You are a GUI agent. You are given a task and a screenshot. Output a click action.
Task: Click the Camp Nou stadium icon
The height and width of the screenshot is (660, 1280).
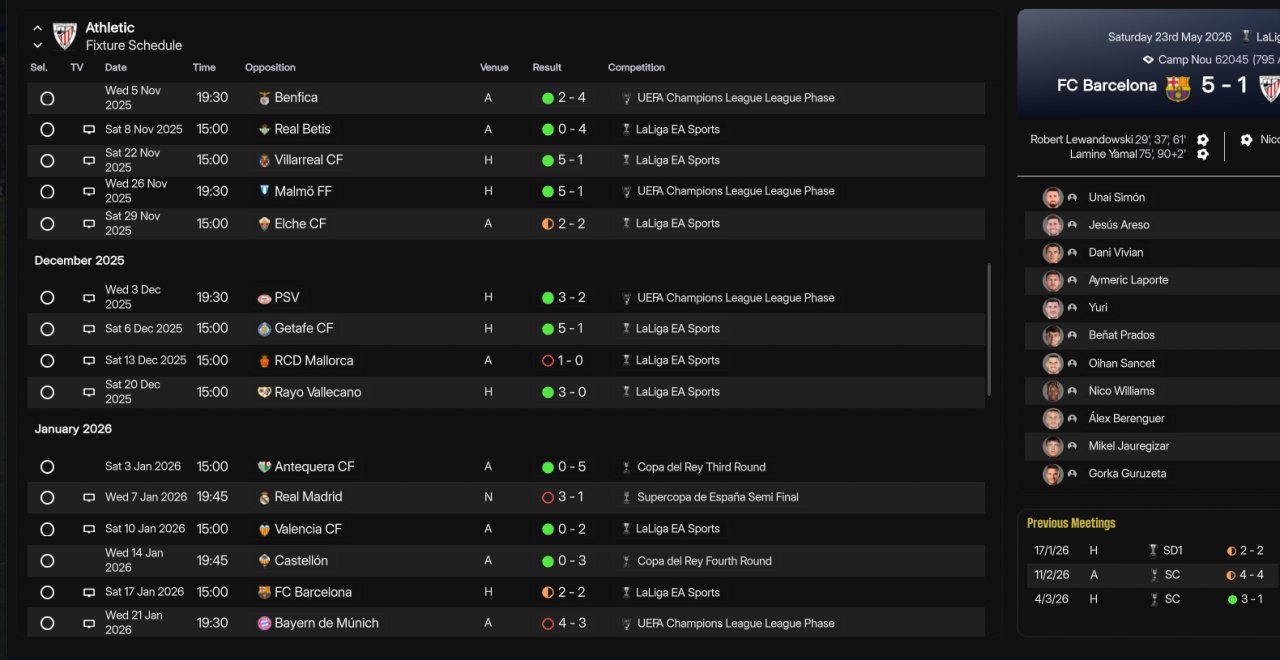click(1148, 60)
